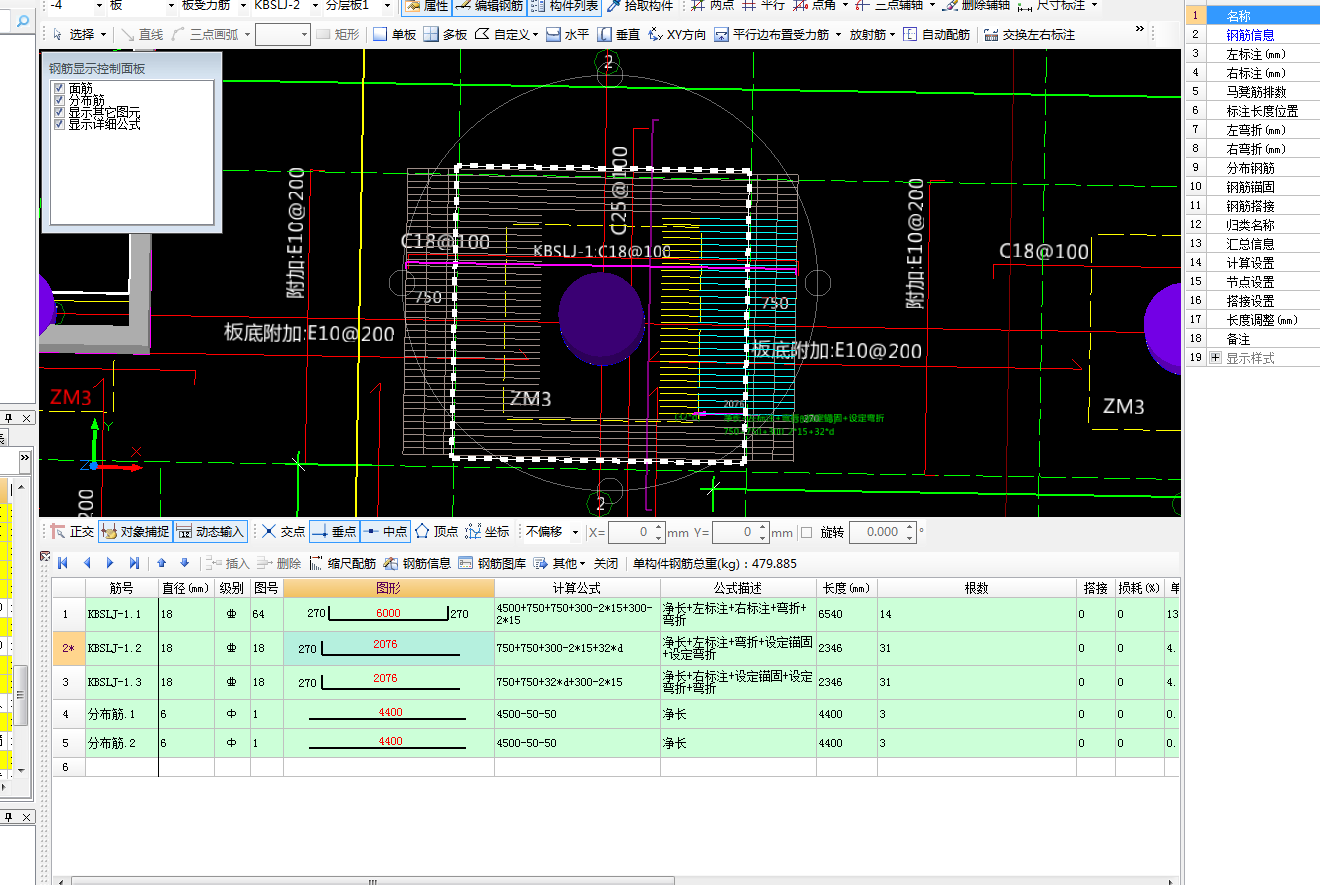The image size is (1320, 885).
Task: Select the 矩形 rectangle tool
Action: point(338,34)
